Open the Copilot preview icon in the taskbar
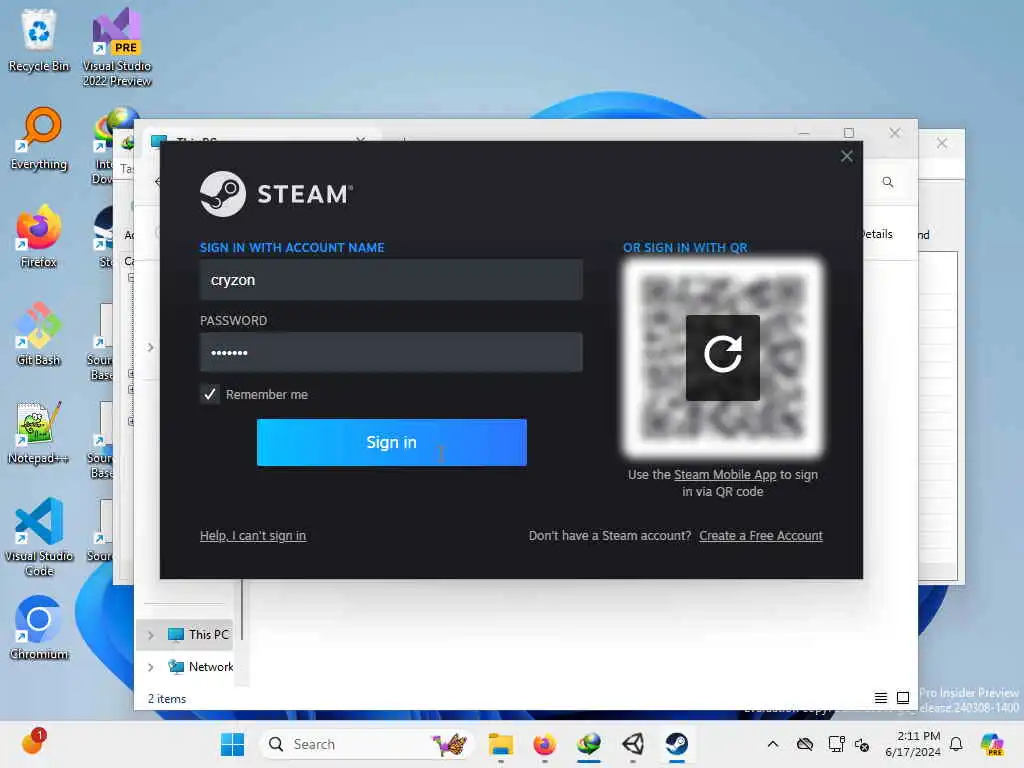 [x=992, y=744]
